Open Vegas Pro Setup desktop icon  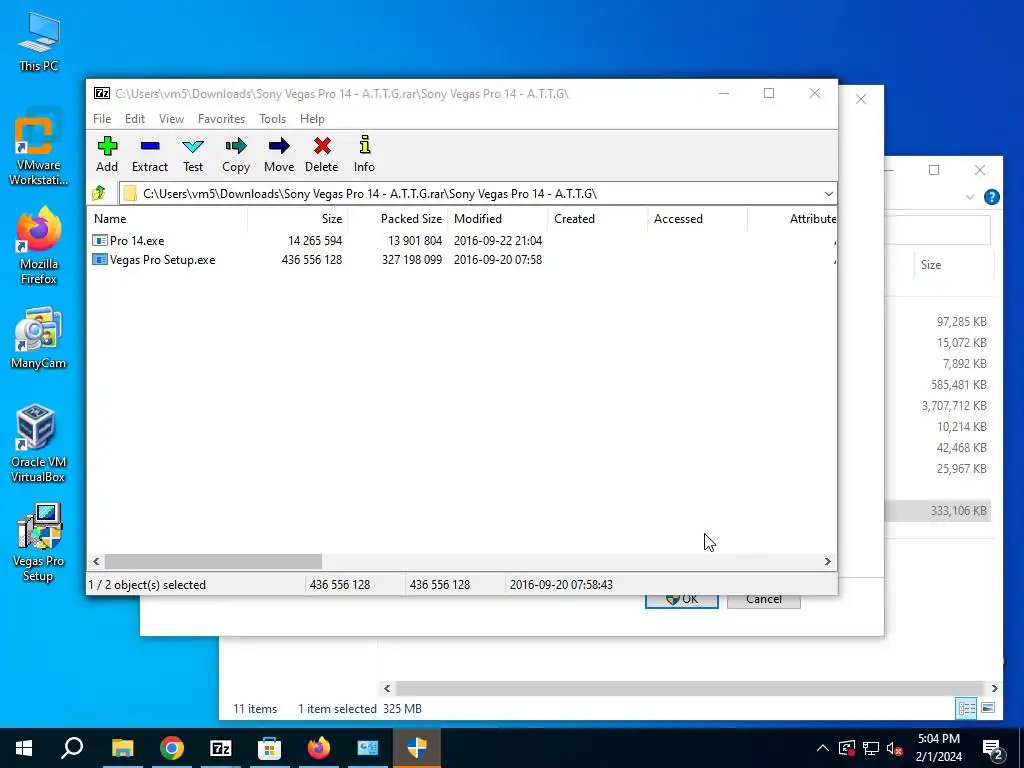tap(39, 543)
